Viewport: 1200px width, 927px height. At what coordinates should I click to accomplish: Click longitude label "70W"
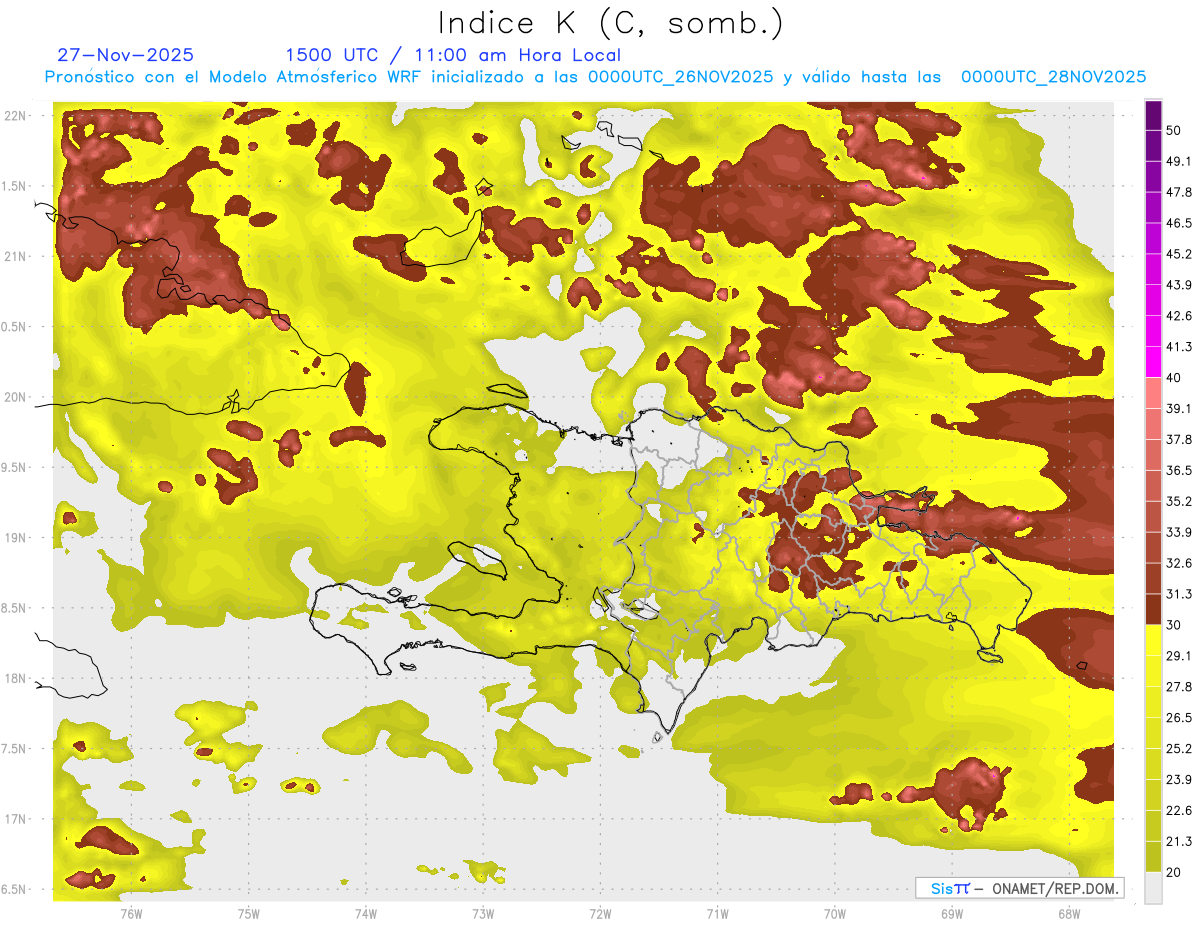[835, 913]
